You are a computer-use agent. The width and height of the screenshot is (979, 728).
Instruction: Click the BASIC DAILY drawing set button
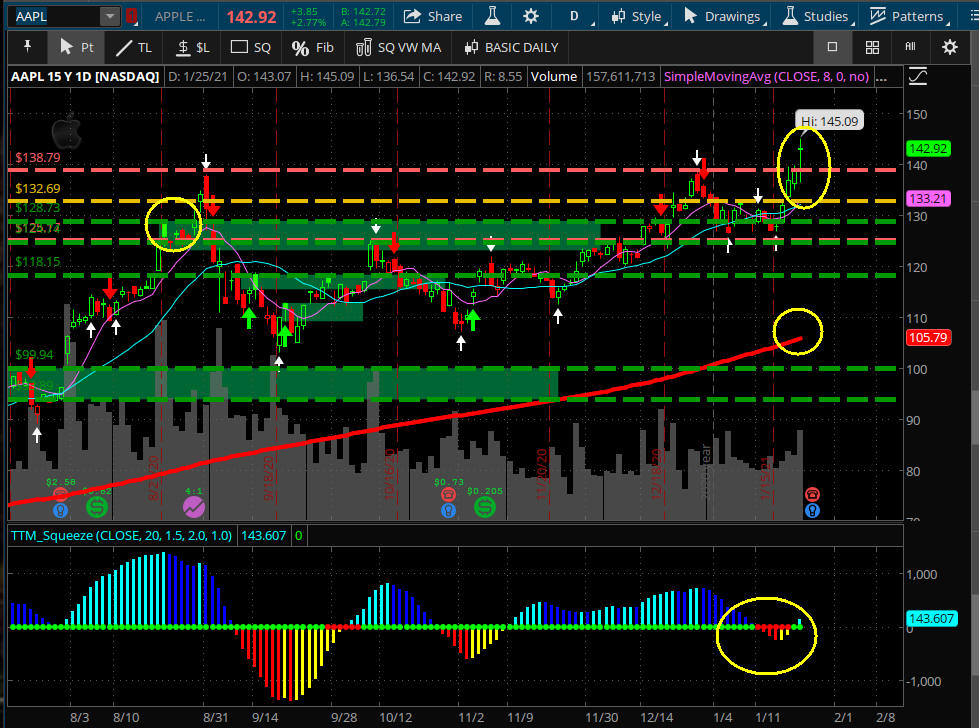510,47
